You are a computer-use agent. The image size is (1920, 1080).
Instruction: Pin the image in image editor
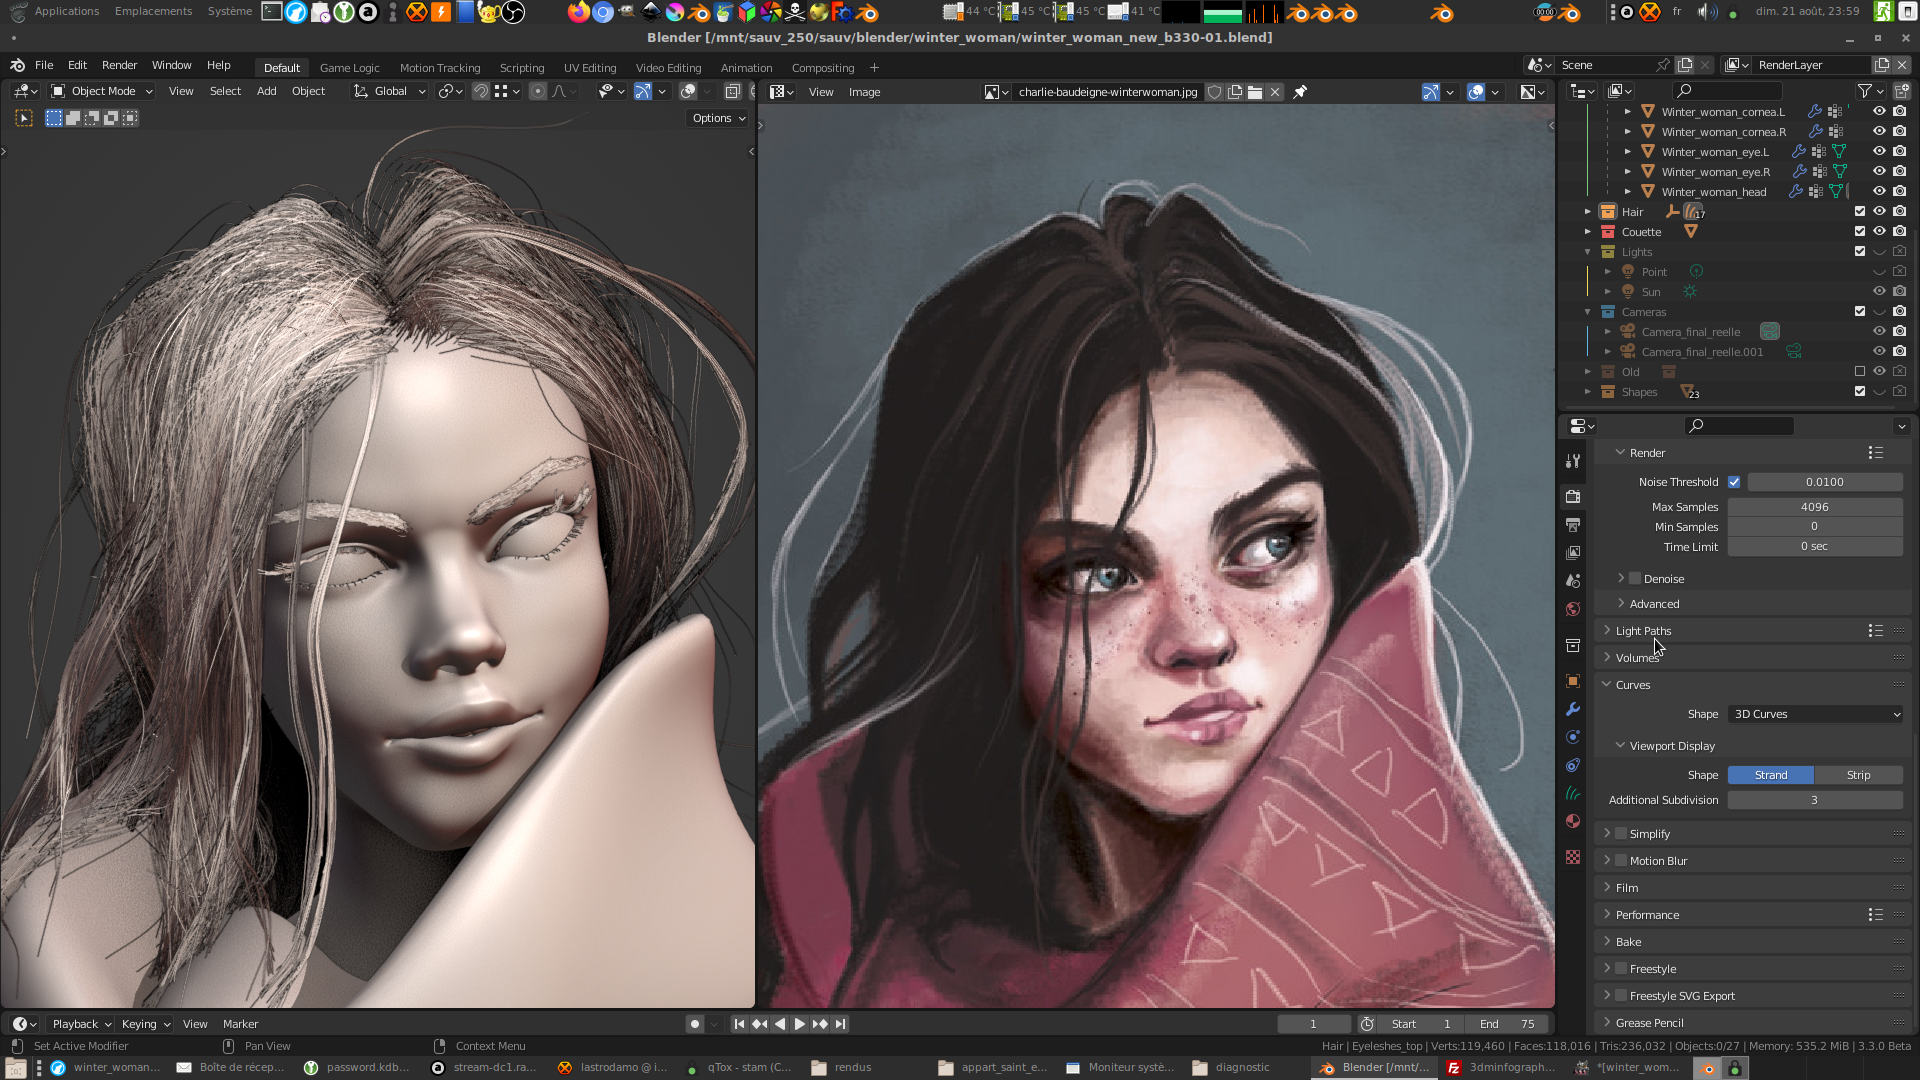click(x=1300, y=92)
